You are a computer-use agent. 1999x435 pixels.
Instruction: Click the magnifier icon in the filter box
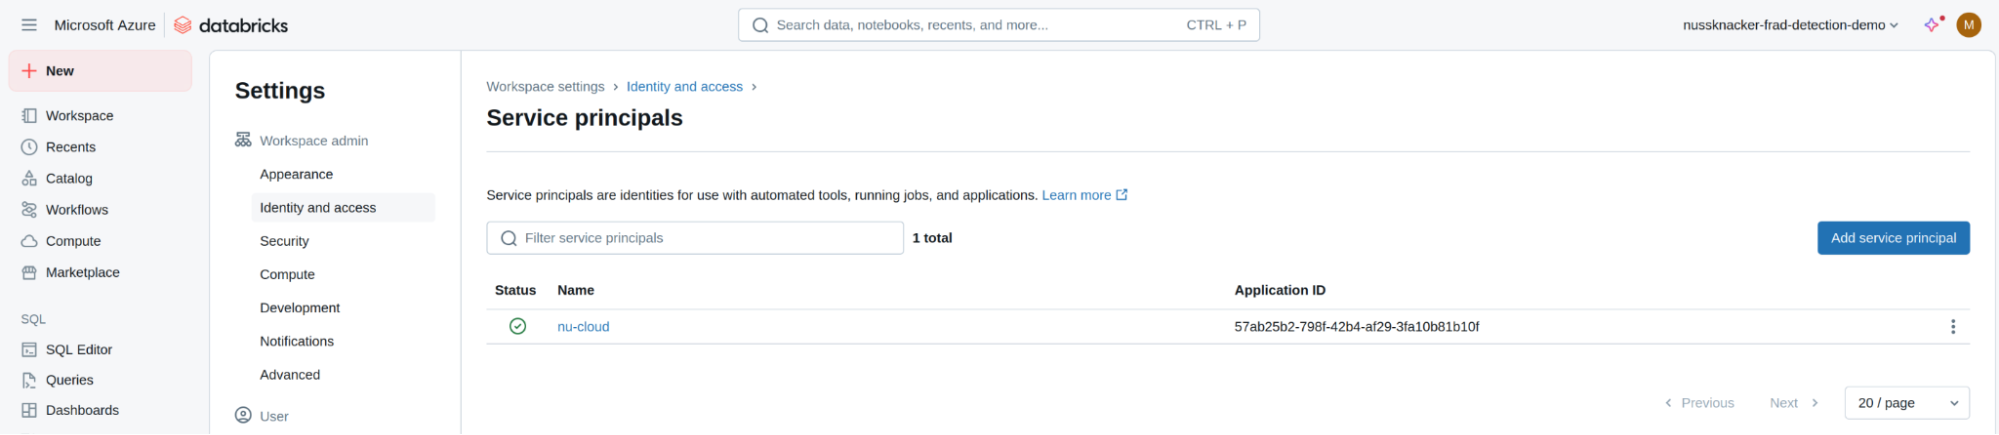(x=509, y=238)
